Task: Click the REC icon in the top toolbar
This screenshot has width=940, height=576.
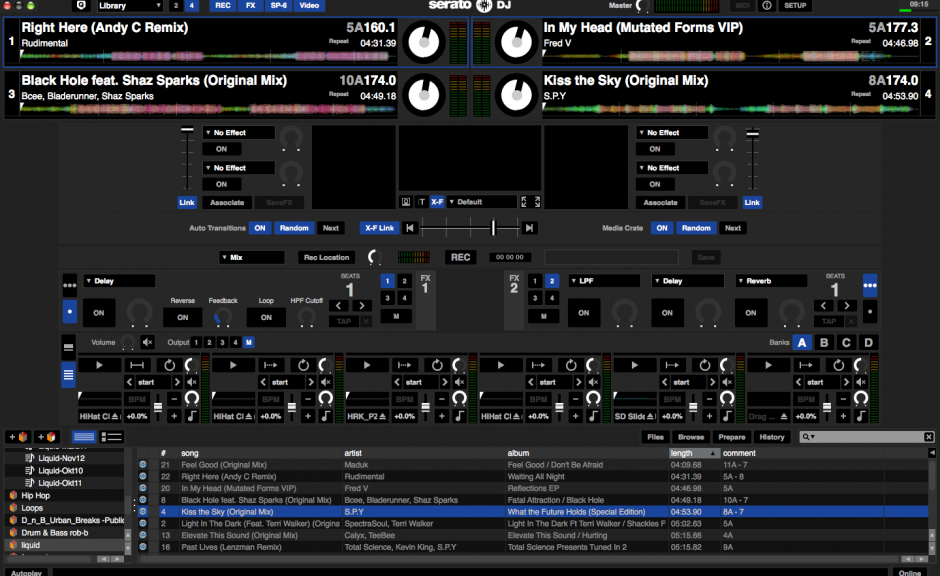Action: [x=224, y=6]
